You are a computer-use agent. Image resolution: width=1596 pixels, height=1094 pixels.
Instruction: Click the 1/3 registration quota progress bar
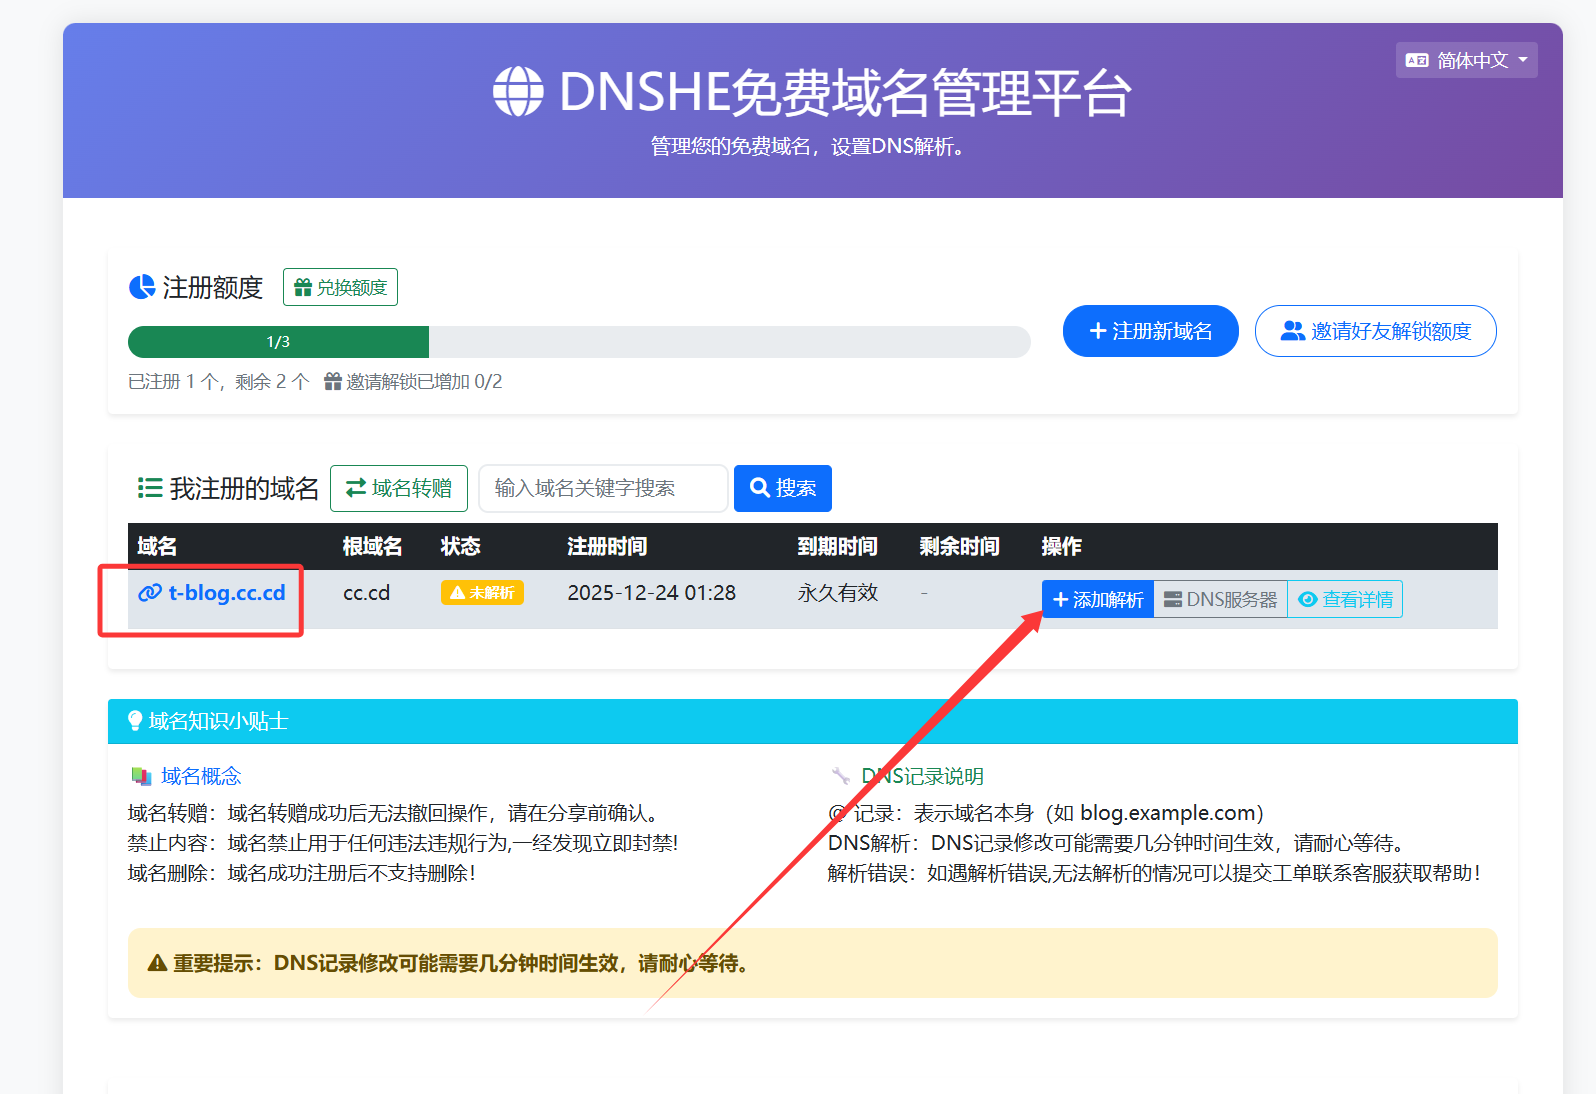pos(578,342)
